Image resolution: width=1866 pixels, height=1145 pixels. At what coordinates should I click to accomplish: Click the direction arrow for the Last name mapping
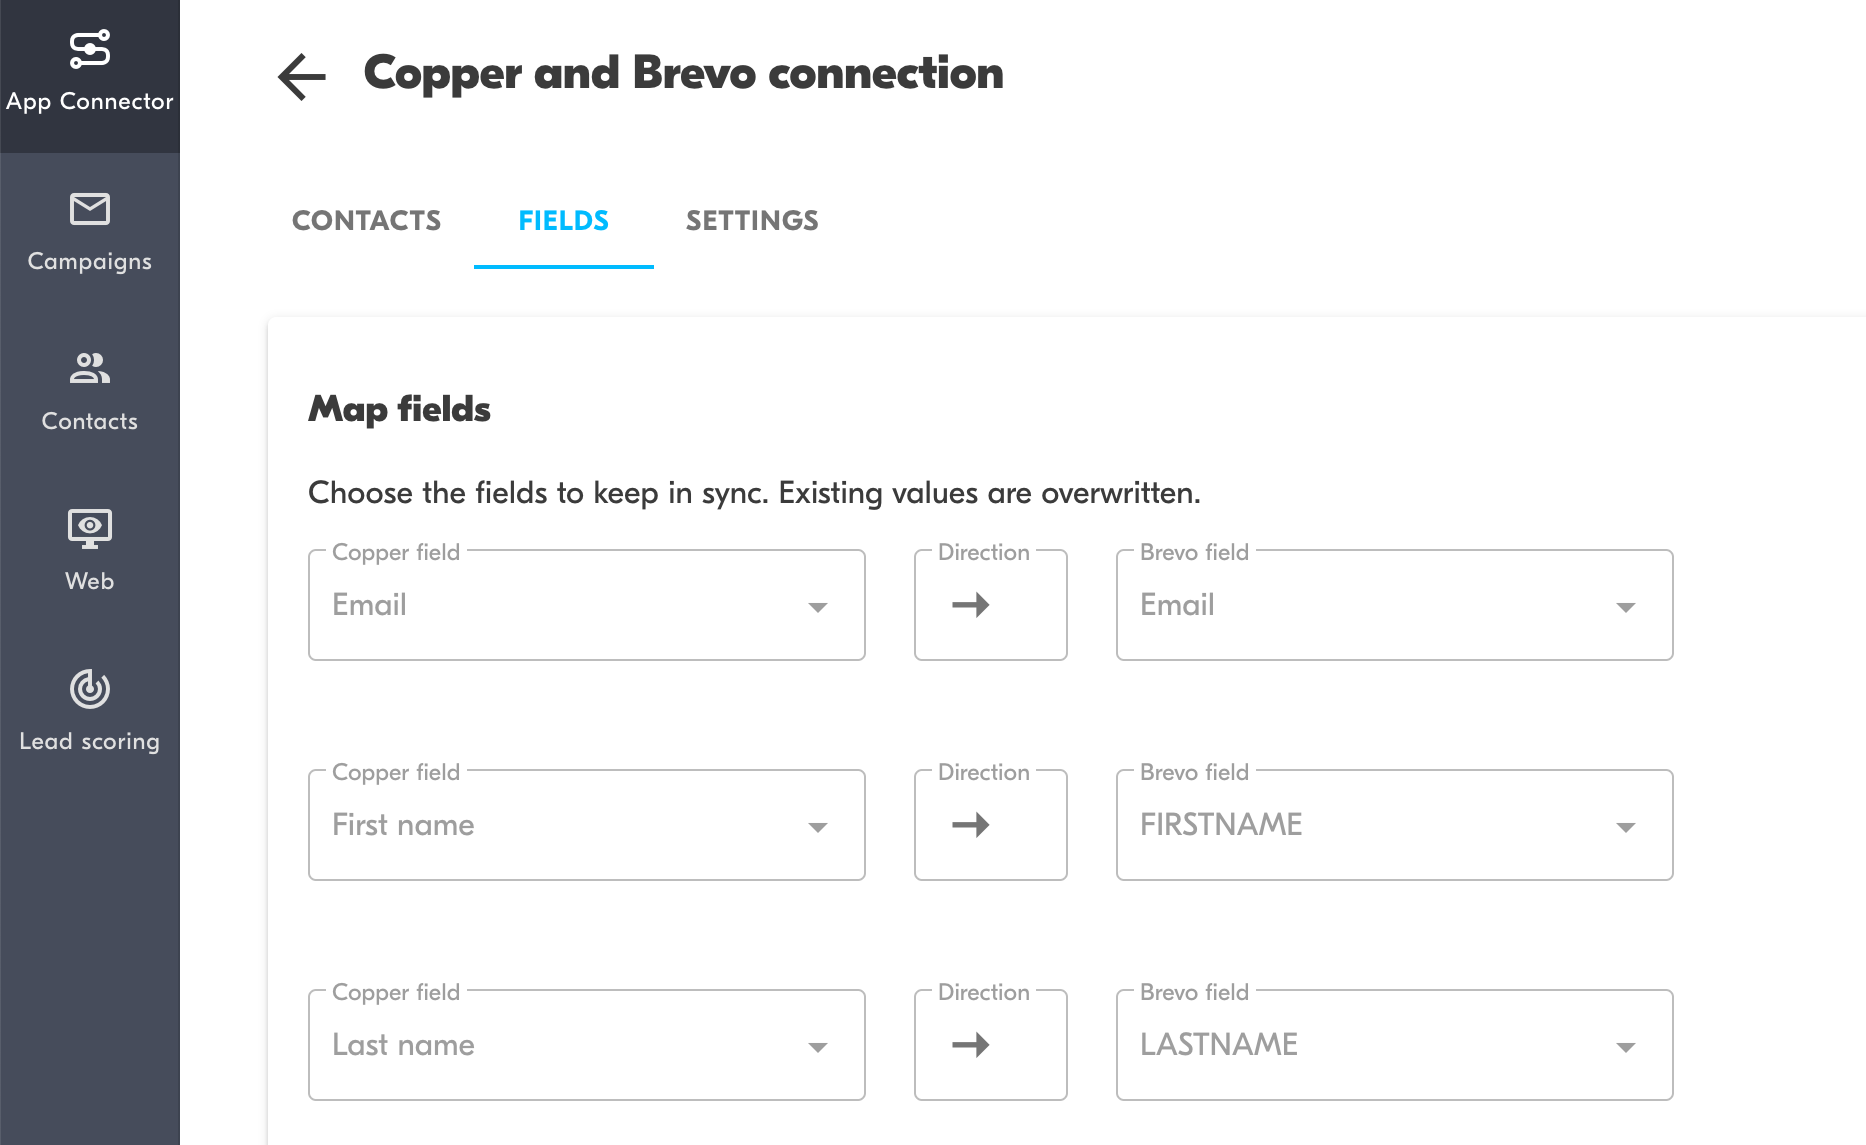click(x=989, y=1045)
